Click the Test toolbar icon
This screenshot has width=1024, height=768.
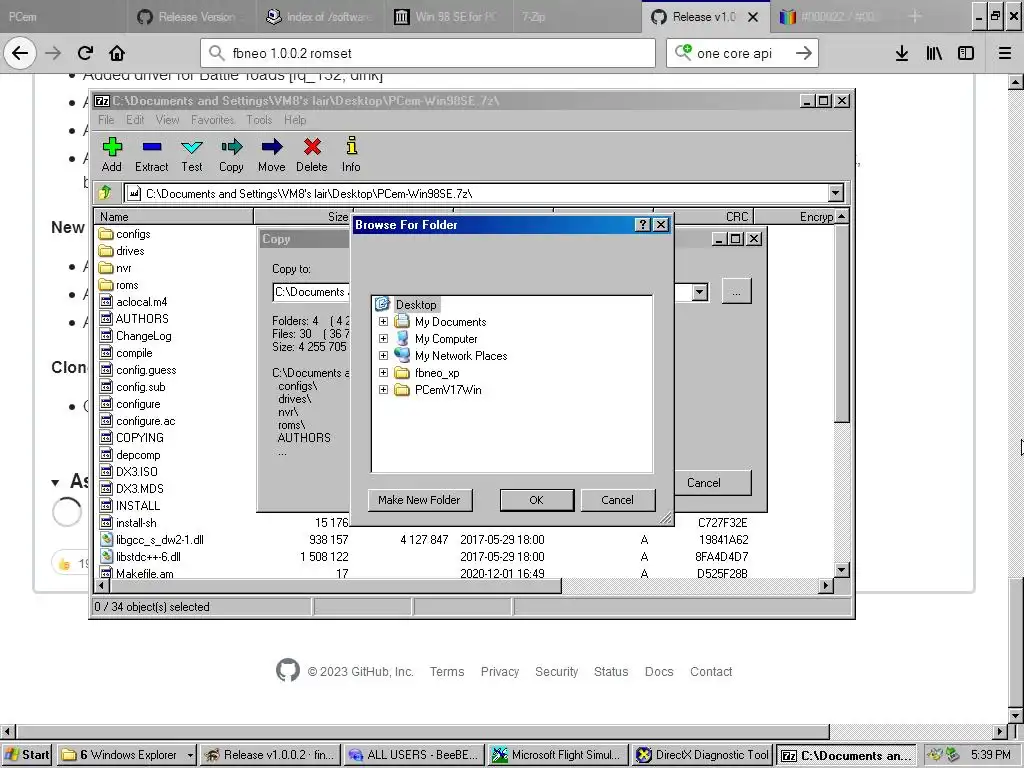tap(191, 155)
